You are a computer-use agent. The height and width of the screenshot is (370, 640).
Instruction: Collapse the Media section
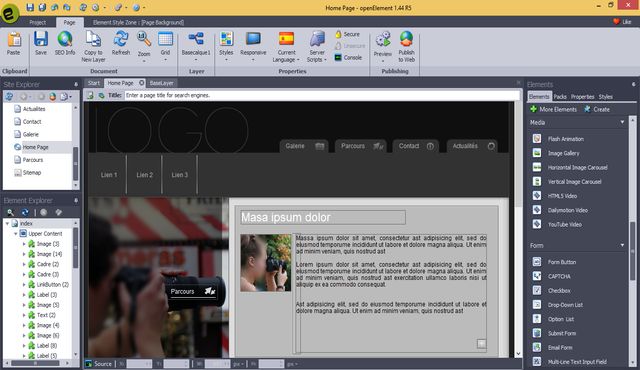click(x=622, y=122)
